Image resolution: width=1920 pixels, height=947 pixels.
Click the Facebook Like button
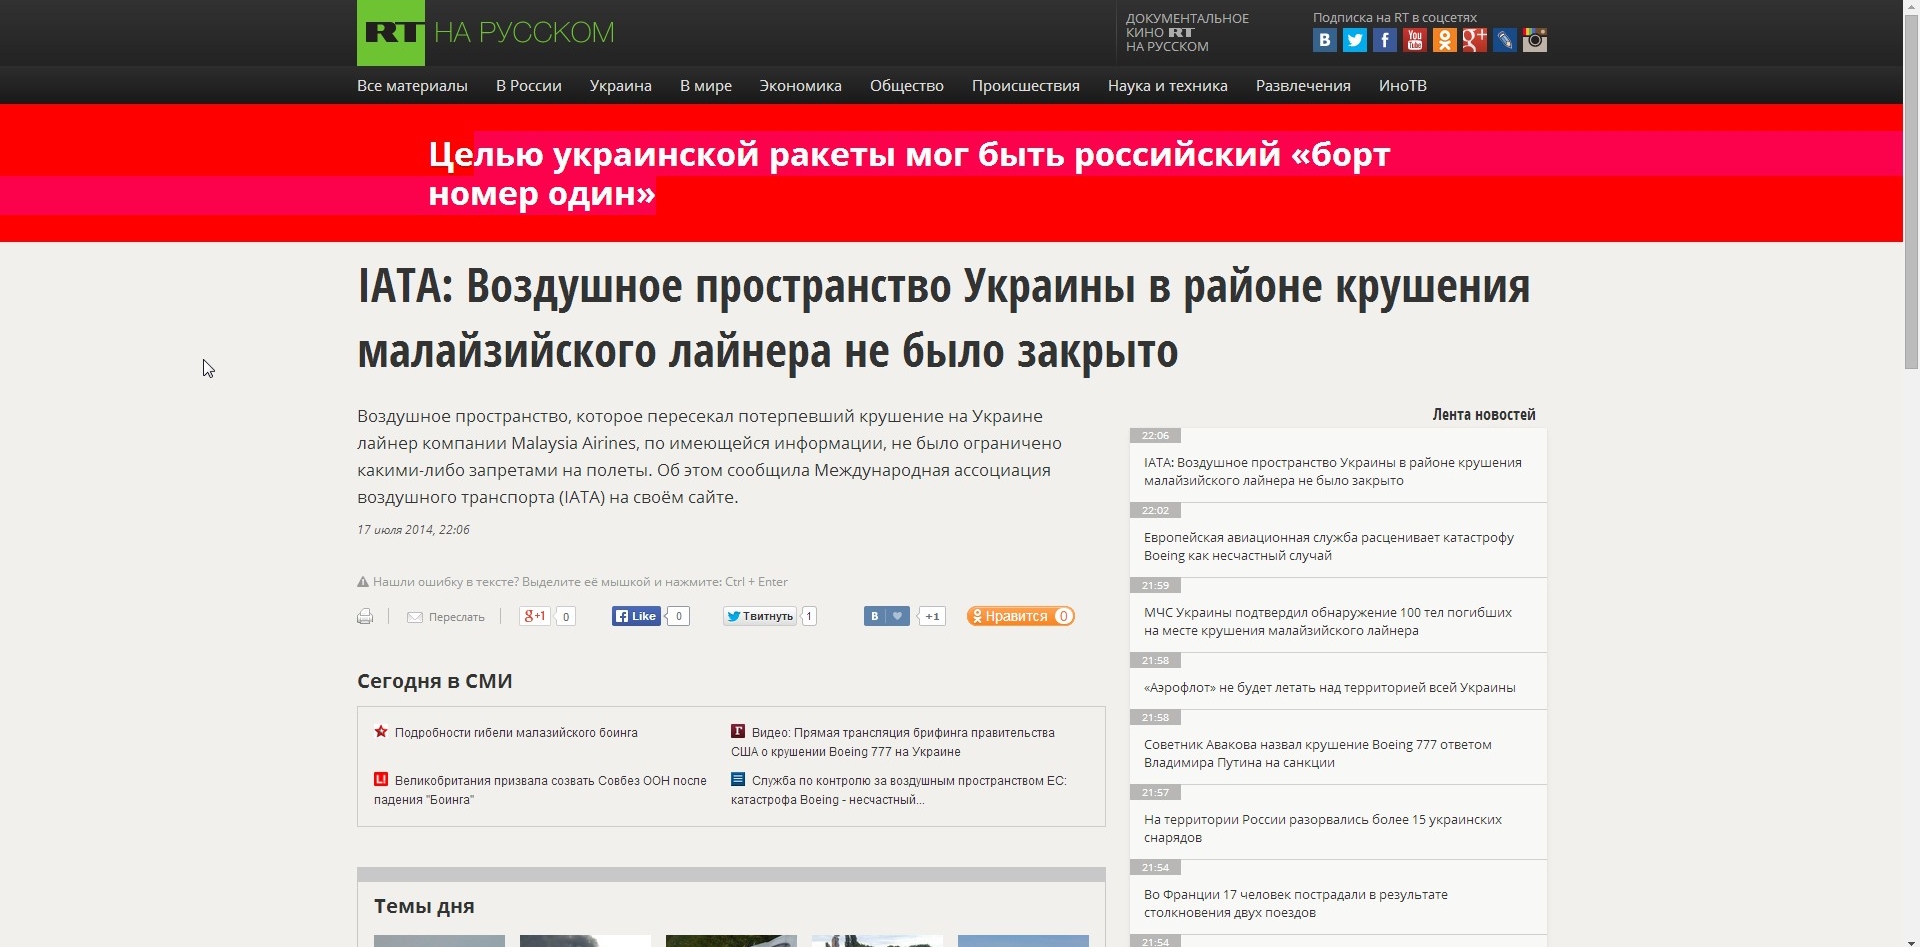[637, 616]
